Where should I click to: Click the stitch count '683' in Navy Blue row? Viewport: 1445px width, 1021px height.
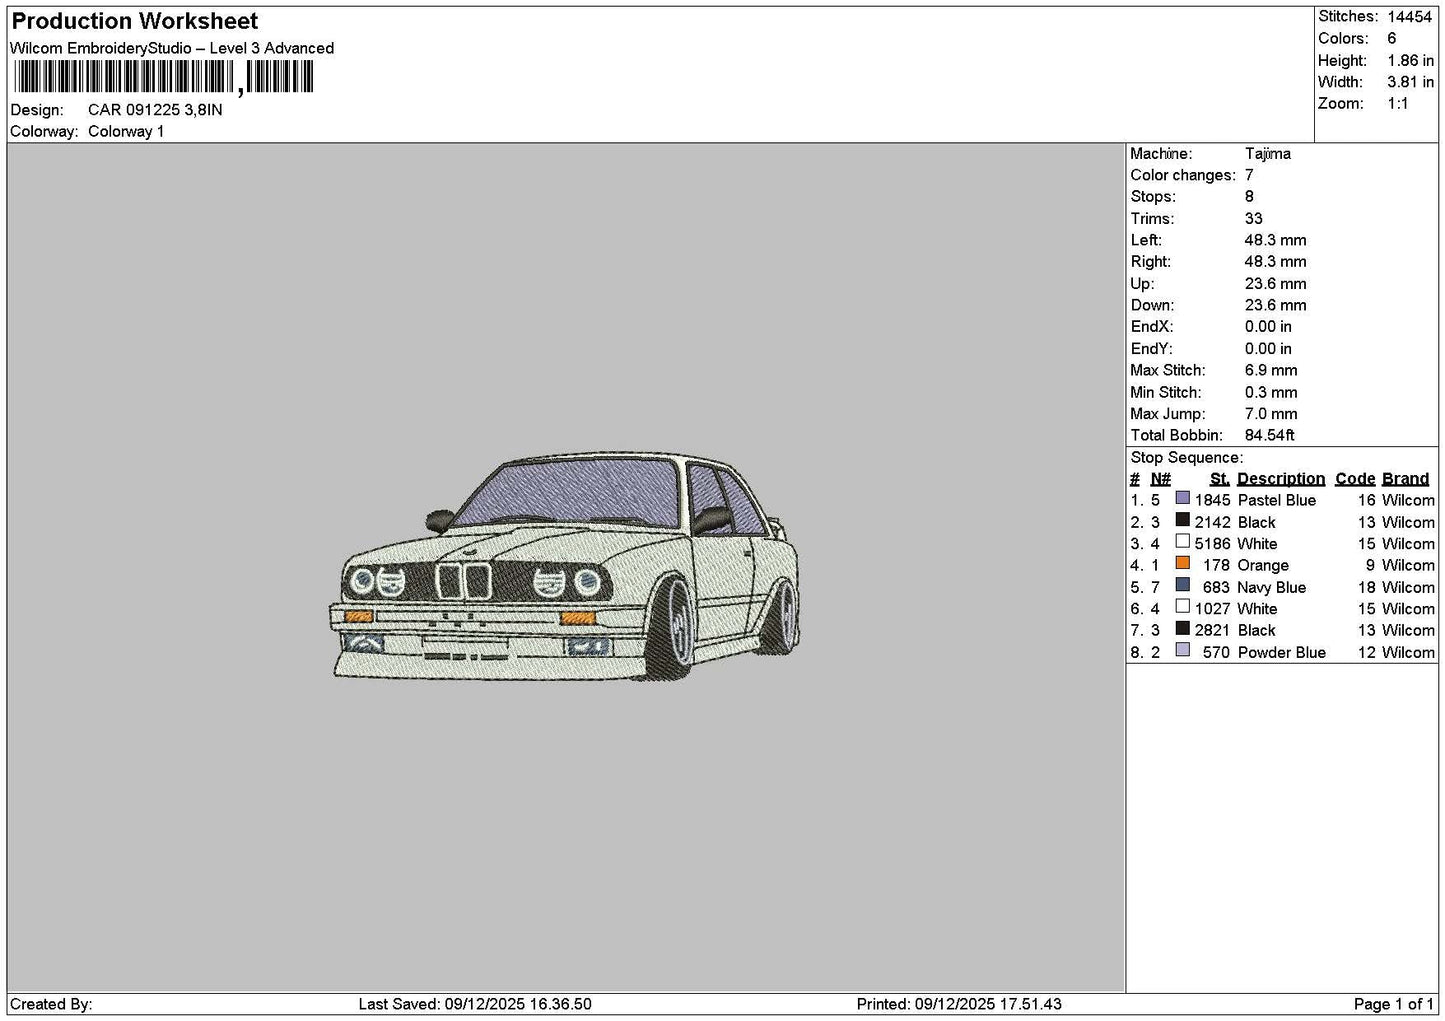pyautogui.click(x=1216, y=587)
